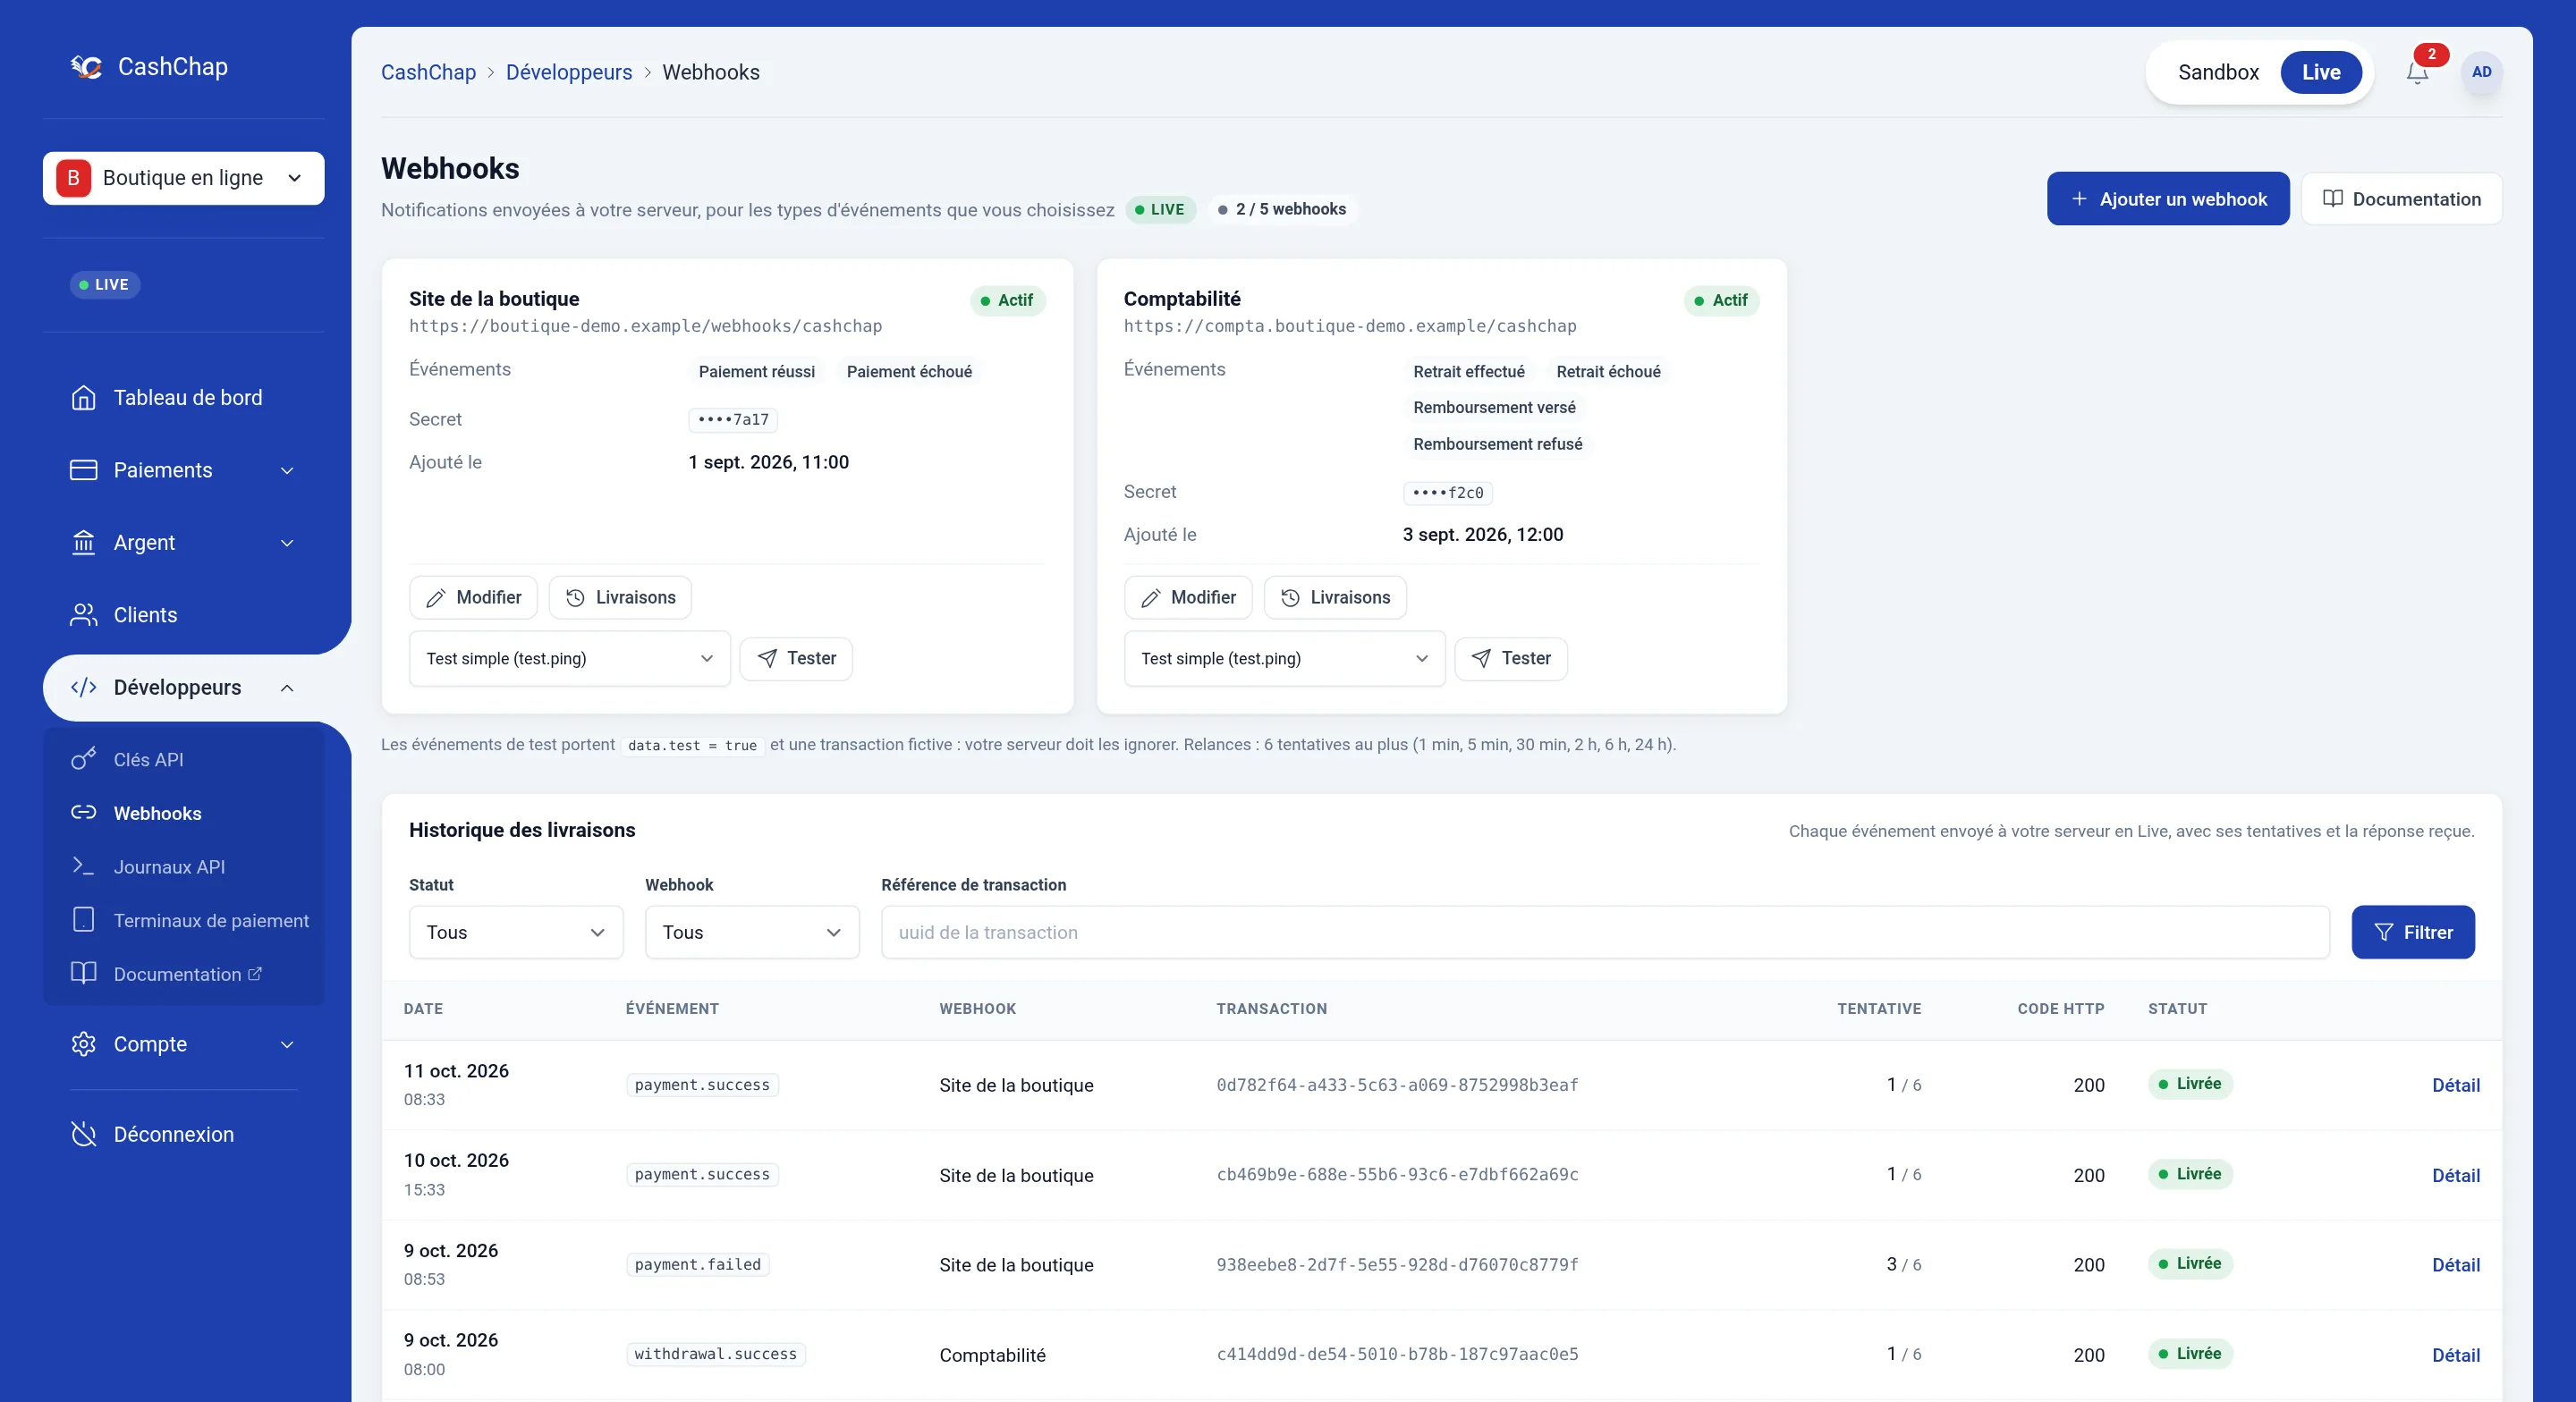
Task: Open Terminaux de paiement submenu item
Action: tap(184, 920)
